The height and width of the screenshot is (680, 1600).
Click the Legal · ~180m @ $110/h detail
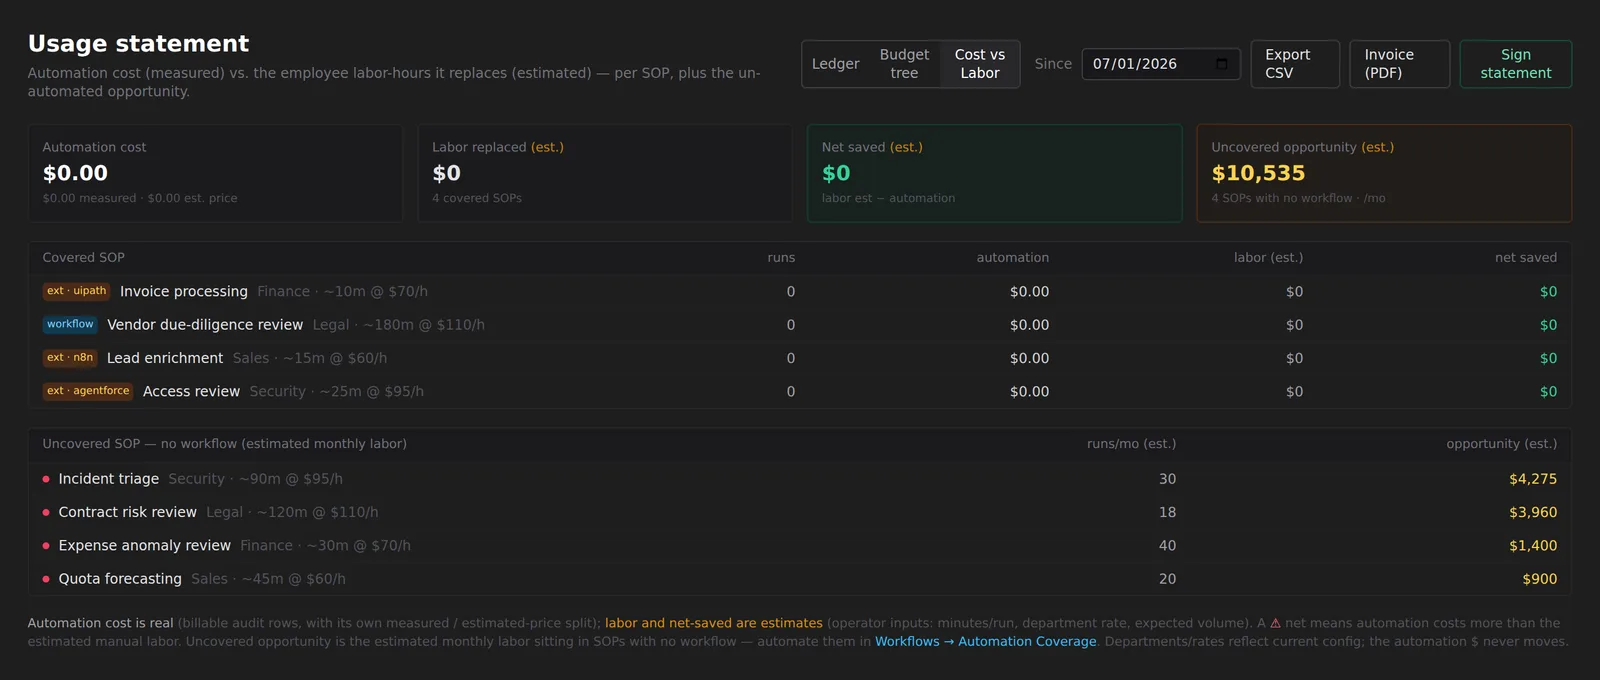point(398,325)
